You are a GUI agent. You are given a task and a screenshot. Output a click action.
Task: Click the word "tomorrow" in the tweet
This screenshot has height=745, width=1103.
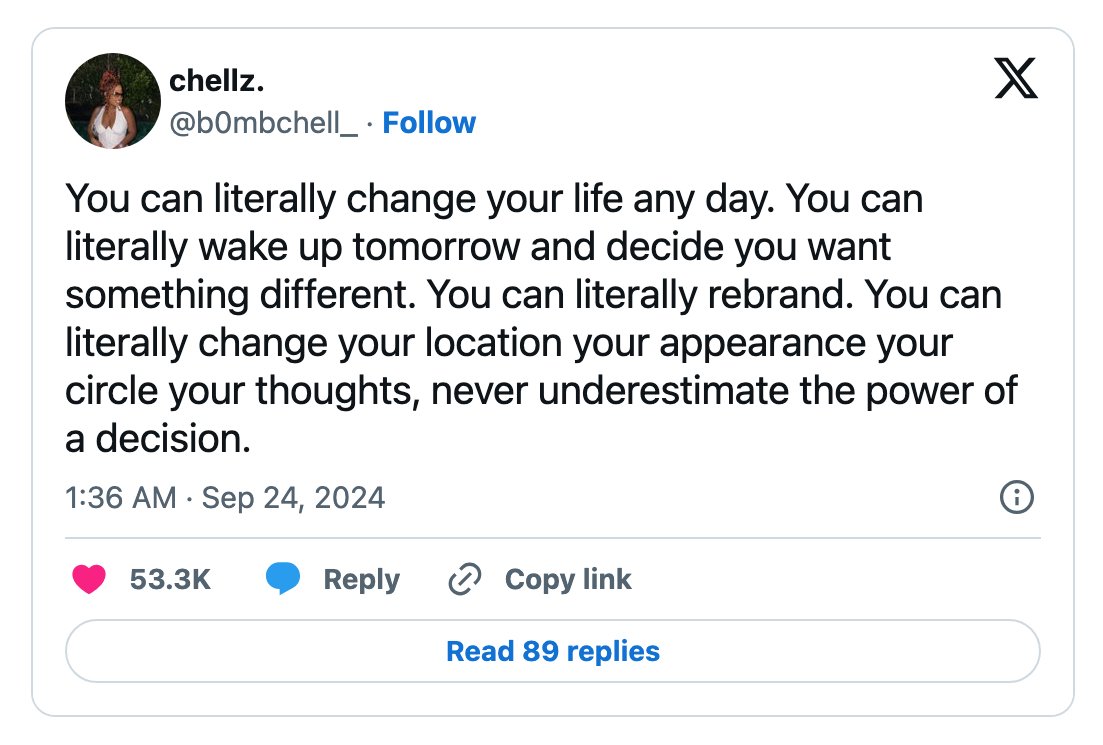tap(436, 247)
